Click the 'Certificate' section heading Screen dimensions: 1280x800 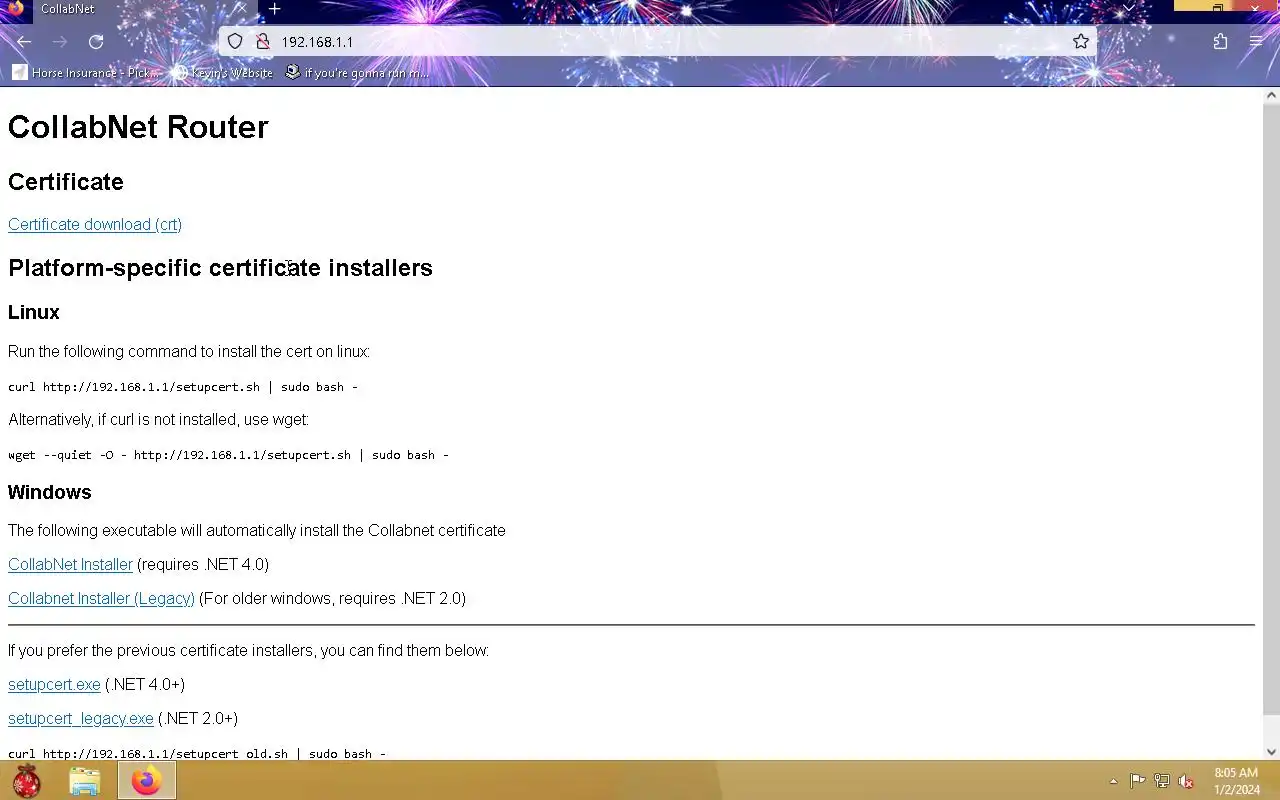pos(66,182)
